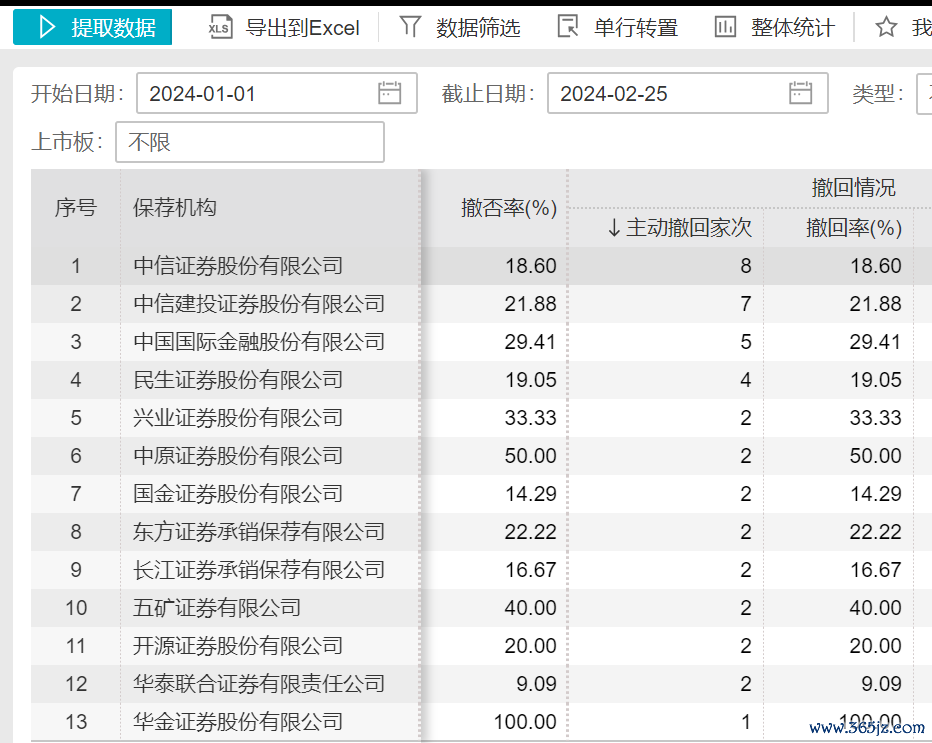Click 撤否率 value 19.05 for 民生证券
The width and height of the screenshot is (932, 743).
tap(531, 380)
